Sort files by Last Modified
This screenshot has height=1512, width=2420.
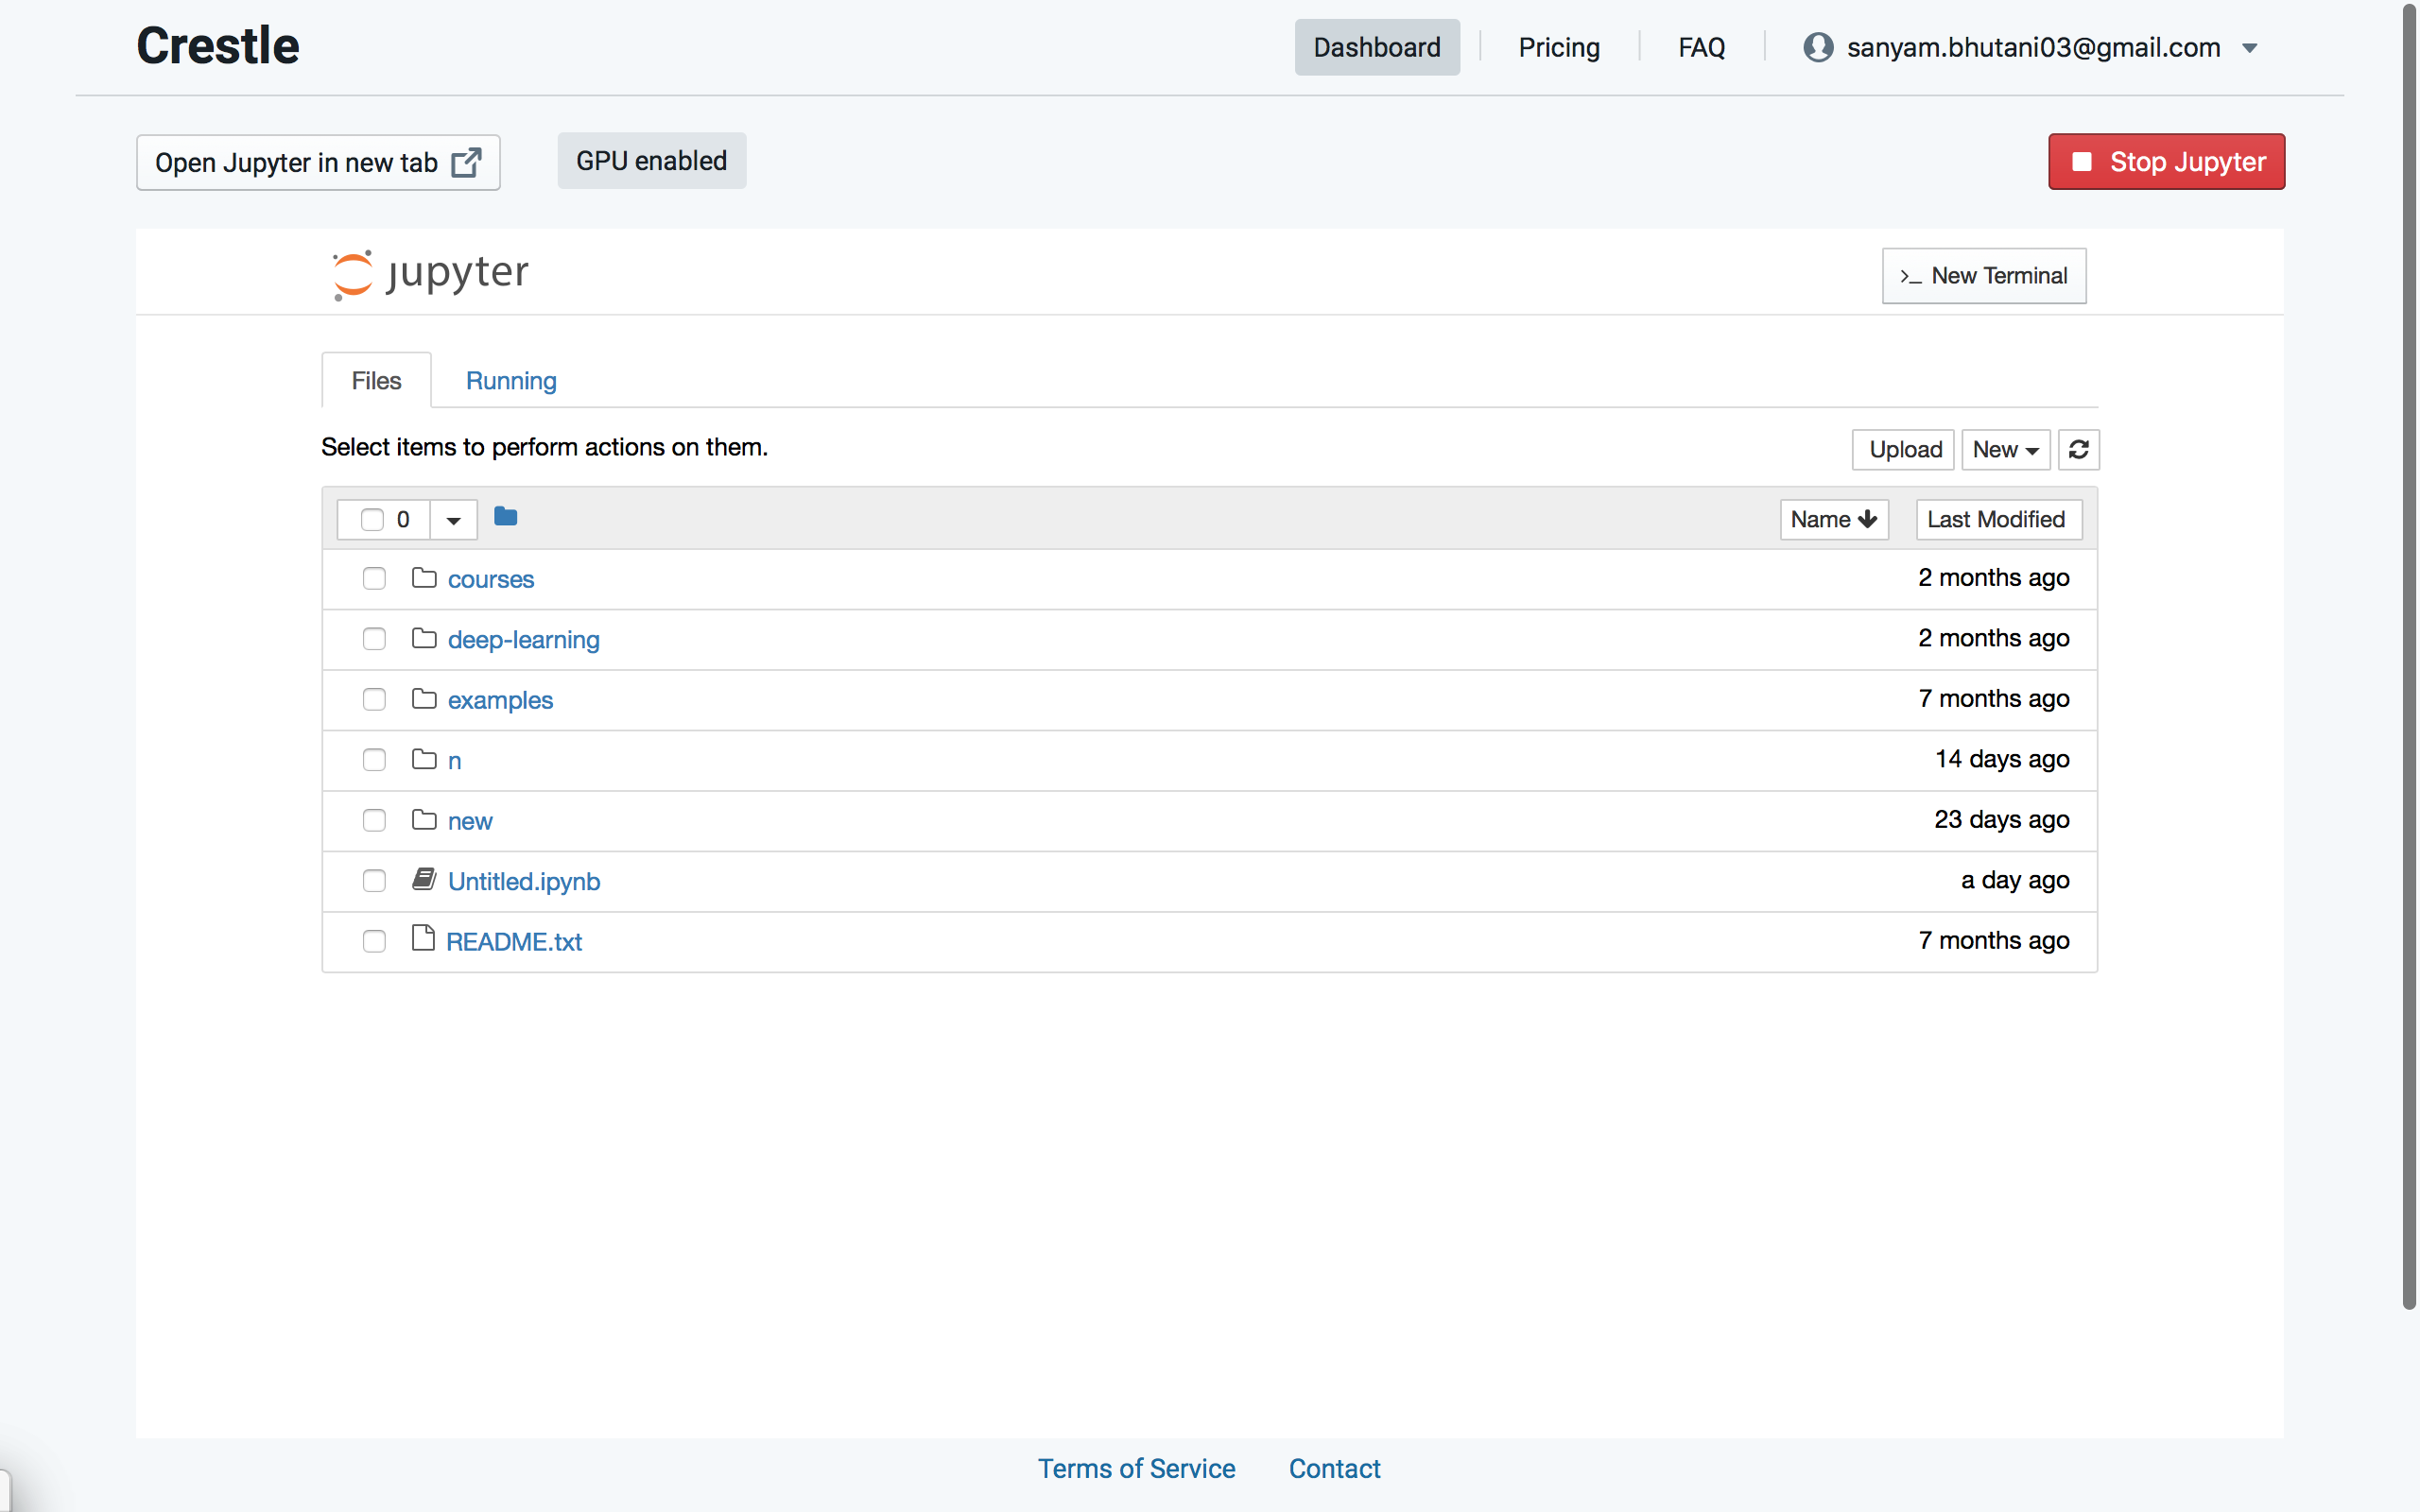1998,520
